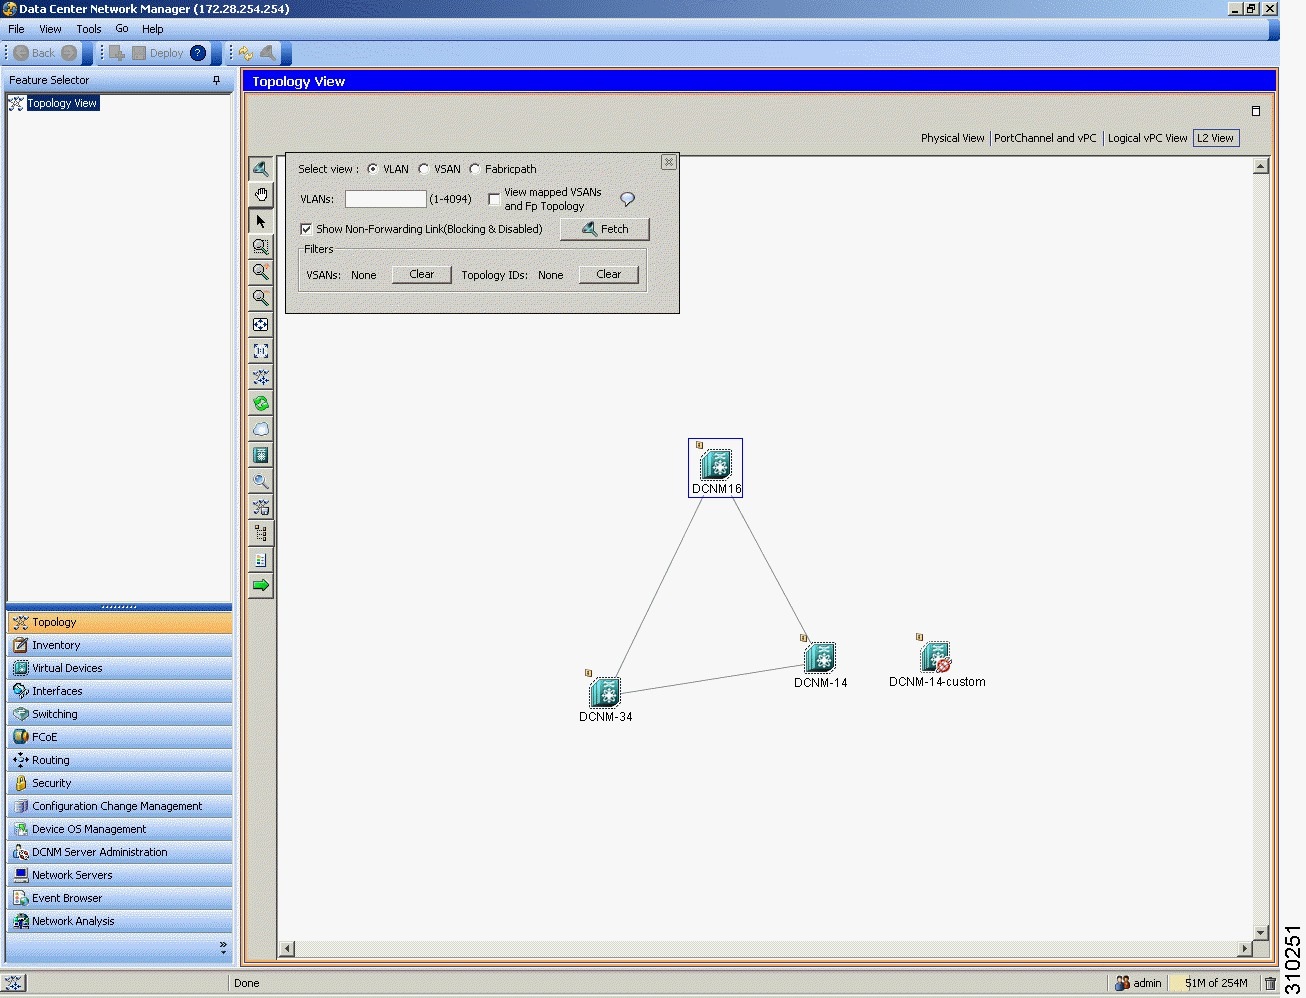Activate the Select arrow tool
1306x998 pixels.
click(260, 221)
